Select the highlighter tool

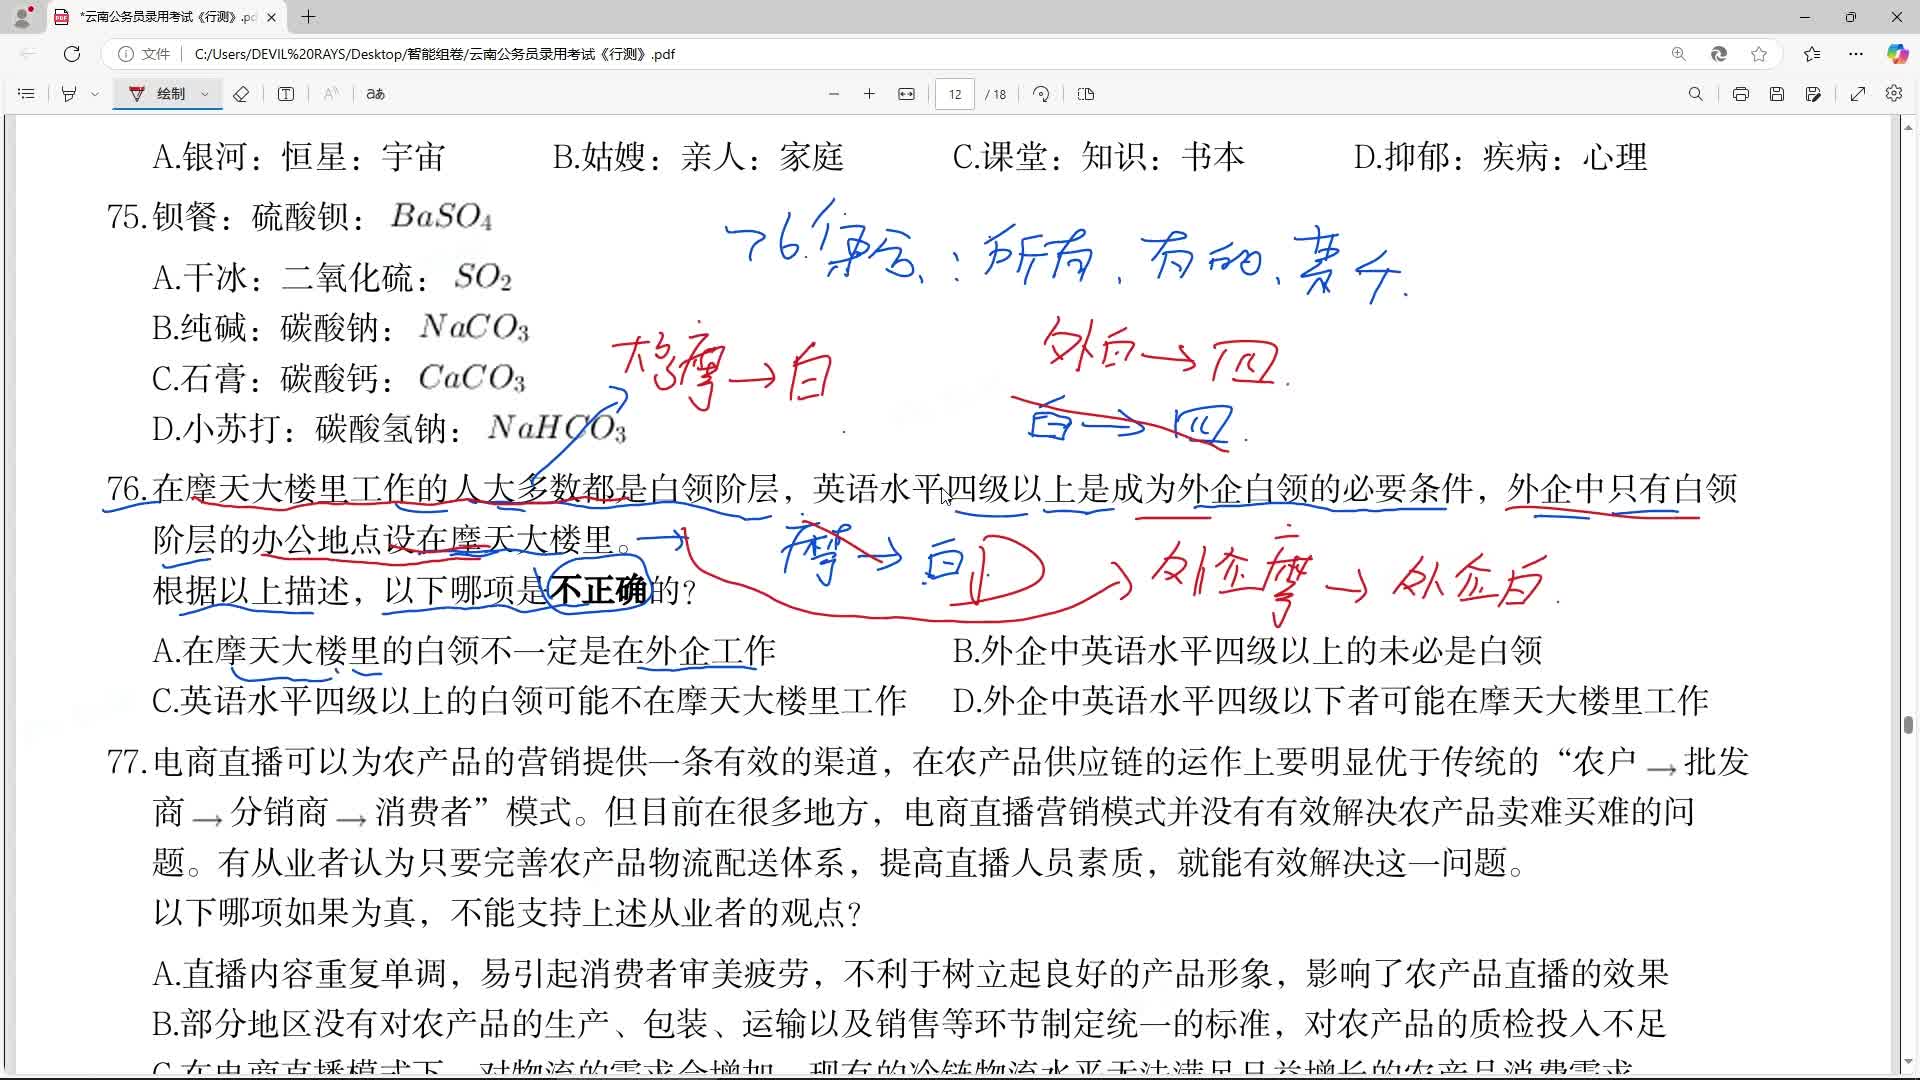coord(69,94)
